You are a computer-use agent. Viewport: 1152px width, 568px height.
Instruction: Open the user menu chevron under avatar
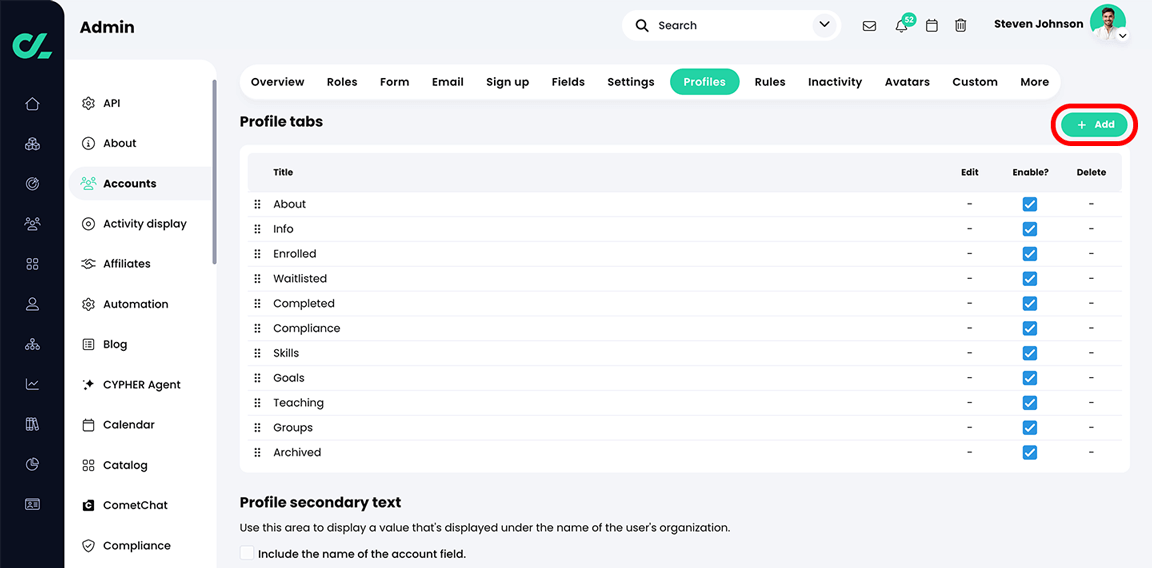coord(1122,35)
